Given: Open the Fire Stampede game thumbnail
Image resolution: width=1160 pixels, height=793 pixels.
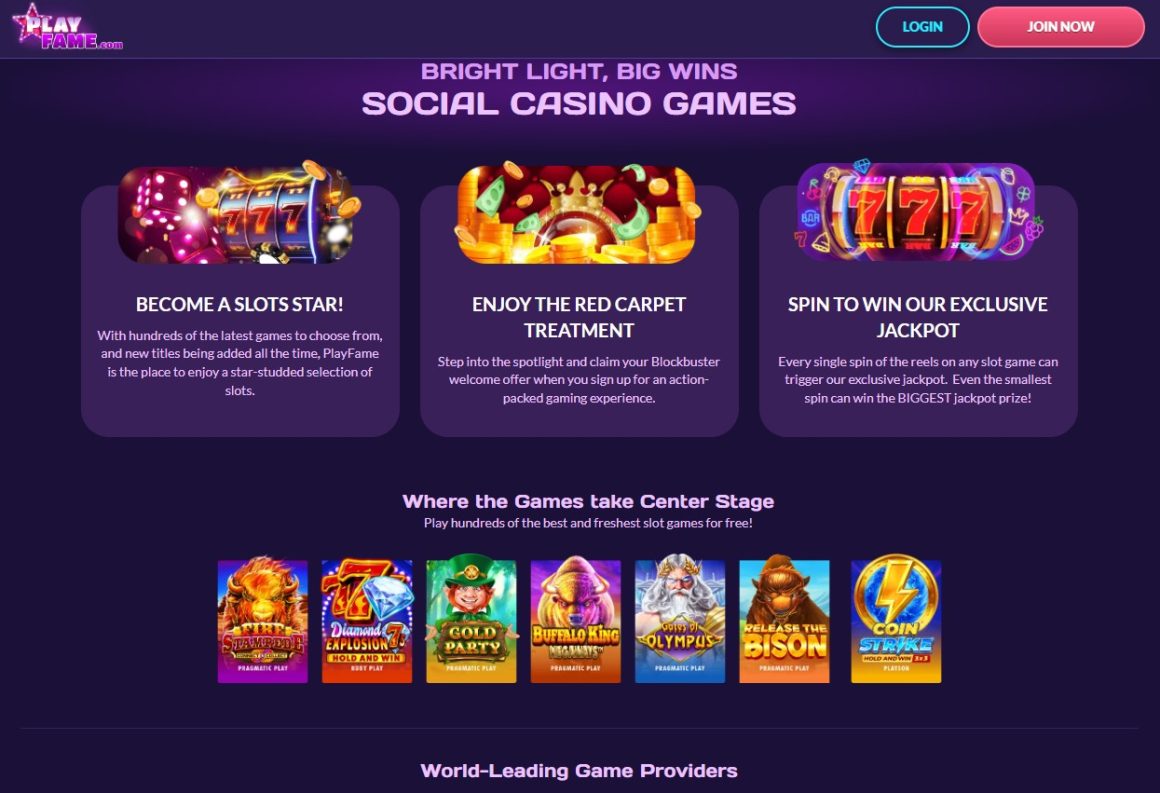Looking at the screenshot, I should tap(263, 620).
